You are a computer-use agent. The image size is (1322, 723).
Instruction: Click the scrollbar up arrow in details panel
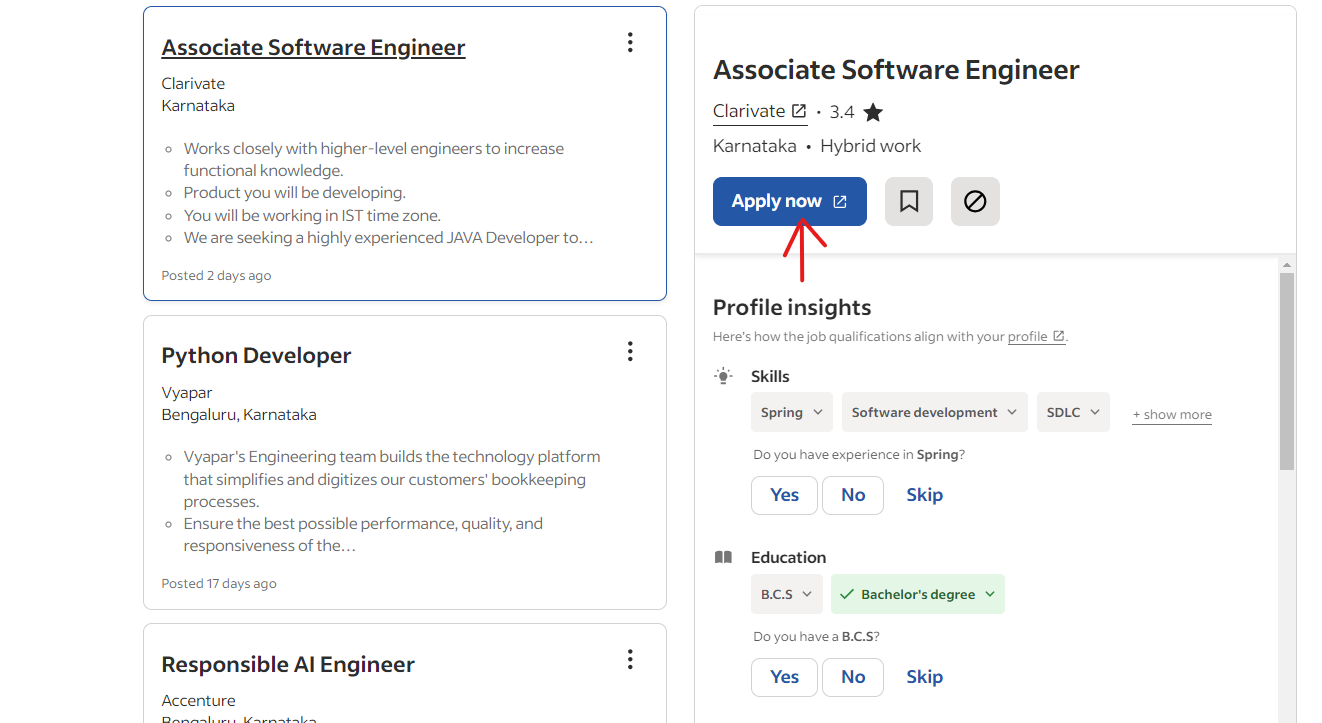coord(1287,264)
